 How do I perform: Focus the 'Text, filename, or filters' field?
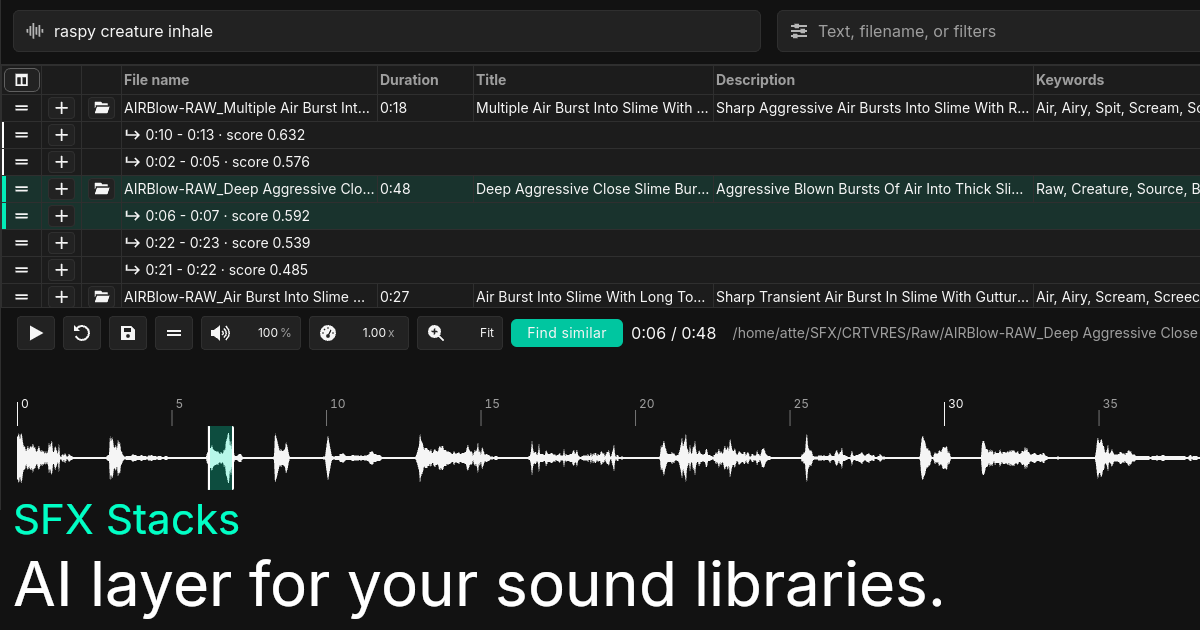click(x=988, y=31)
